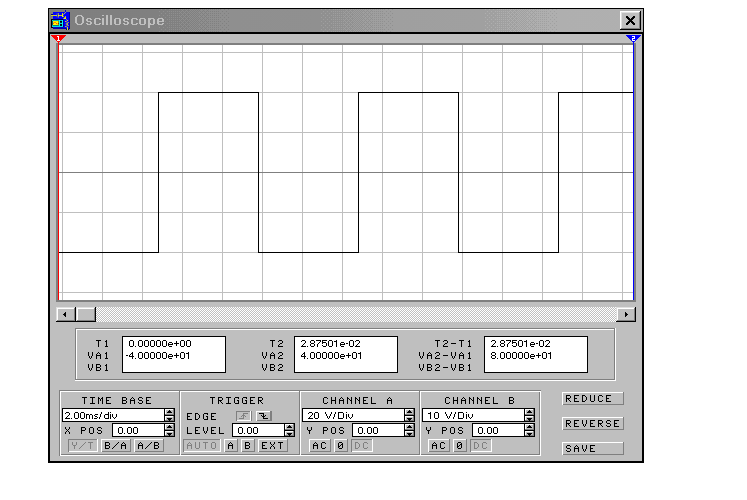
Task: Set trigger source to EXT
Action: click(x=273, y=446)
